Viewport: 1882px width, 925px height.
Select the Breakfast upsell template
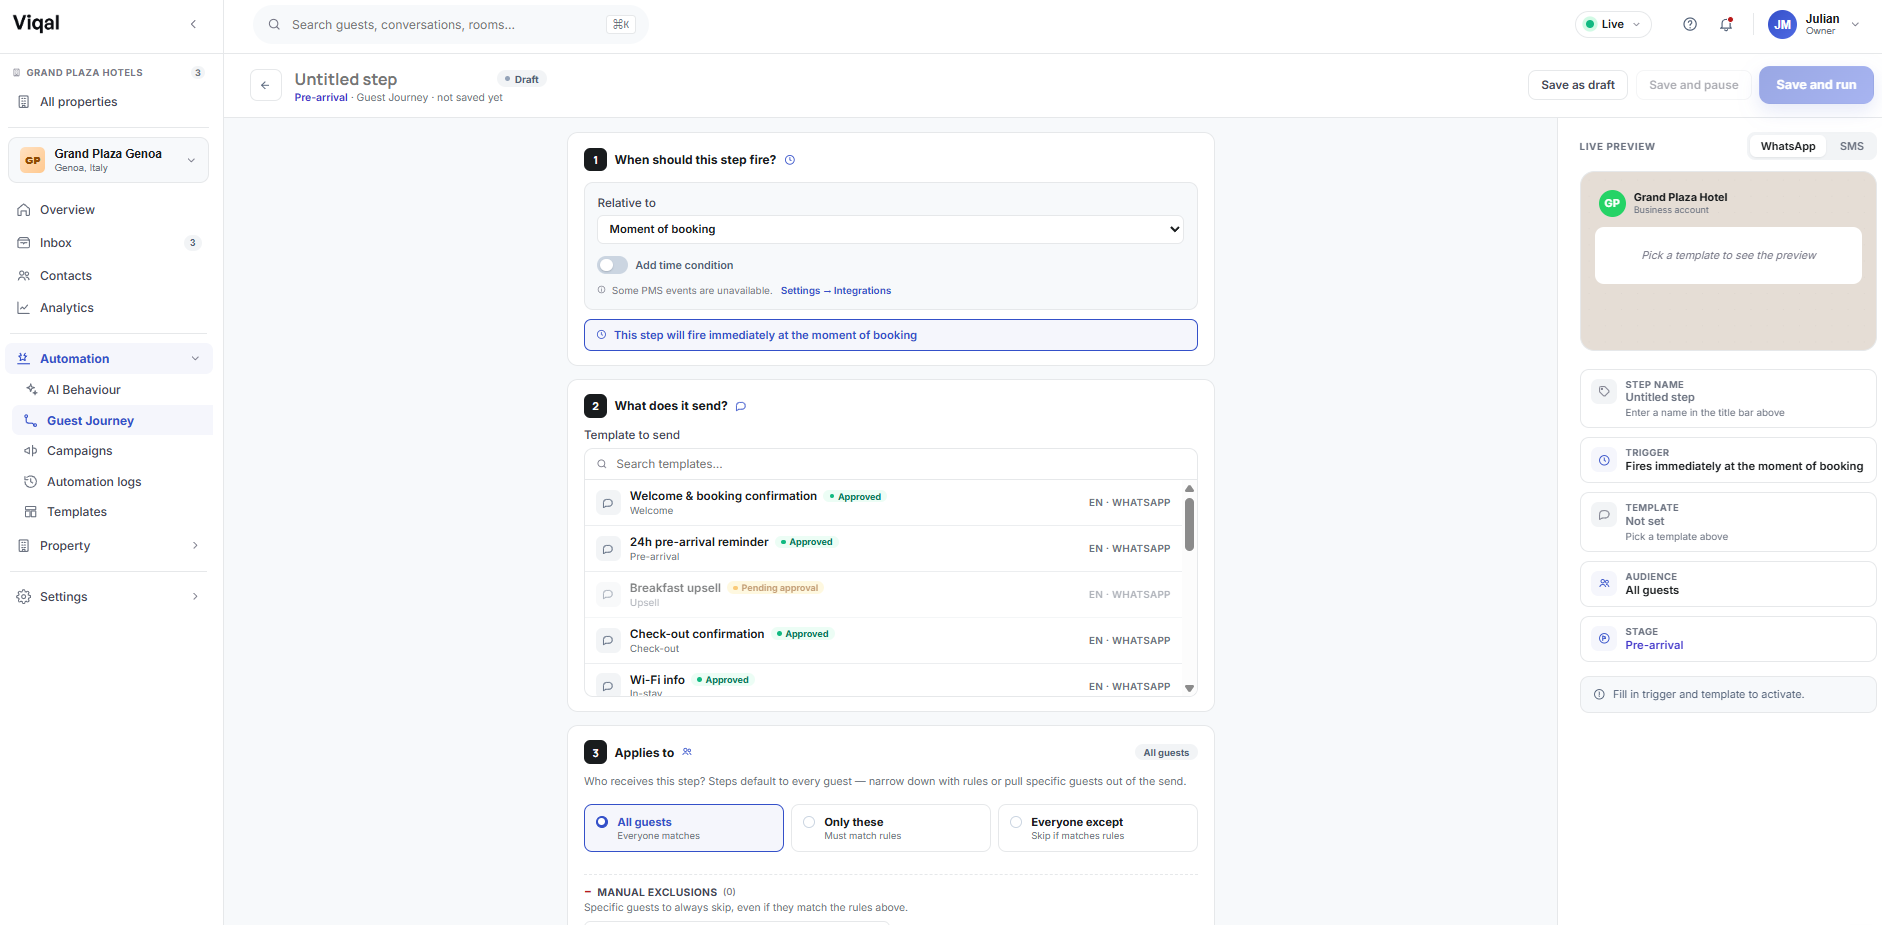pyautogui.click(x=884, y=595)
